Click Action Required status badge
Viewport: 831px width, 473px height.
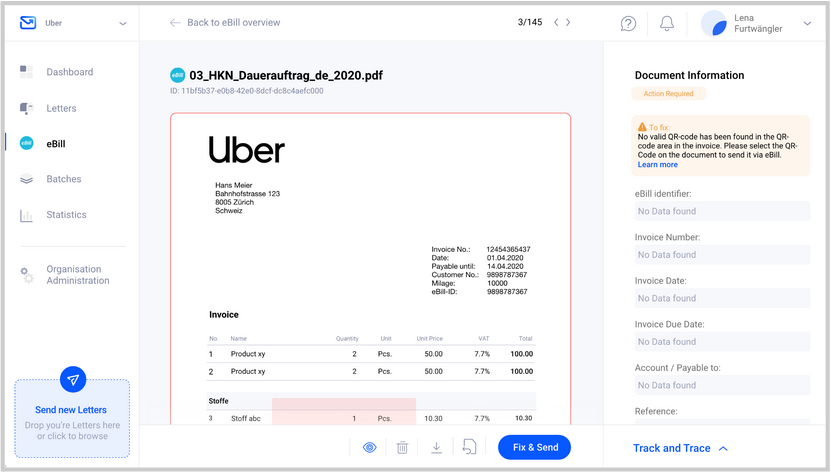pos(668,93)
